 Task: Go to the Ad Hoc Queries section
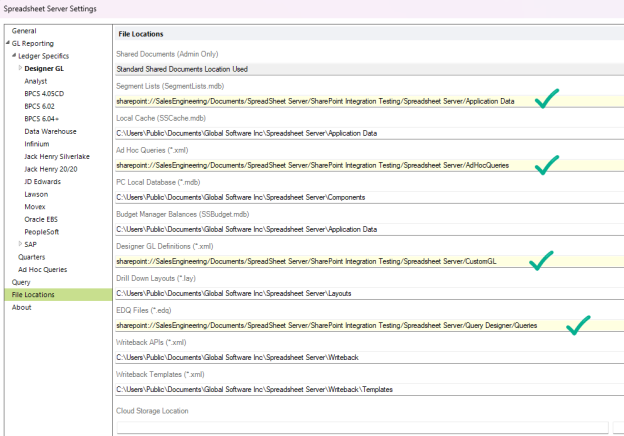click(x=43, y=269)
